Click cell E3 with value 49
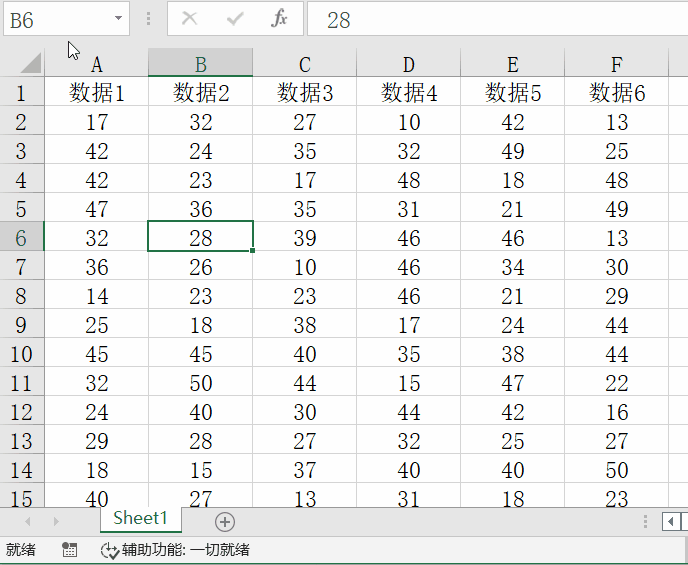 point(512,150)
